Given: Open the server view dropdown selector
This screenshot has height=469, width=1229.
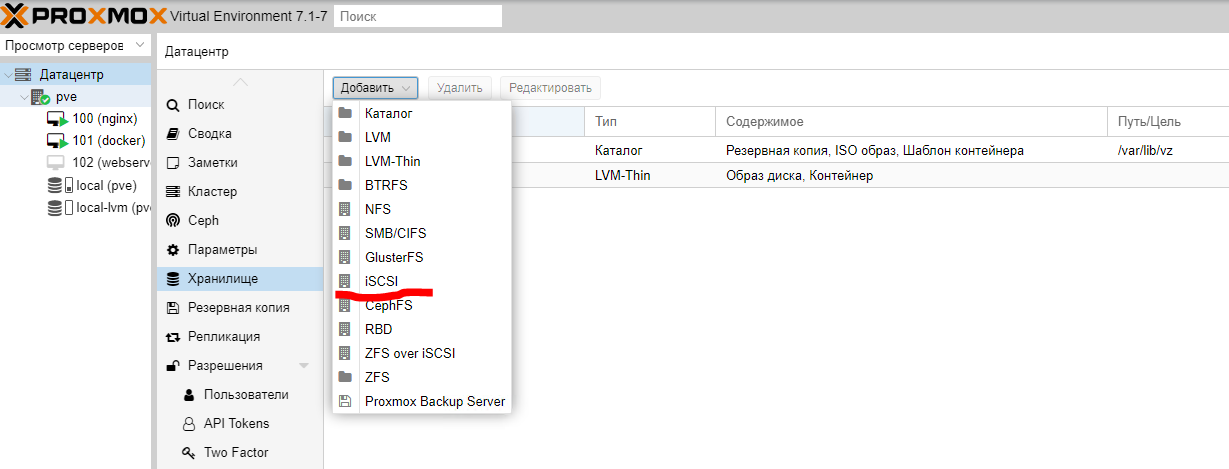Looking at the screenshot, I should click(x=75, y=46).
